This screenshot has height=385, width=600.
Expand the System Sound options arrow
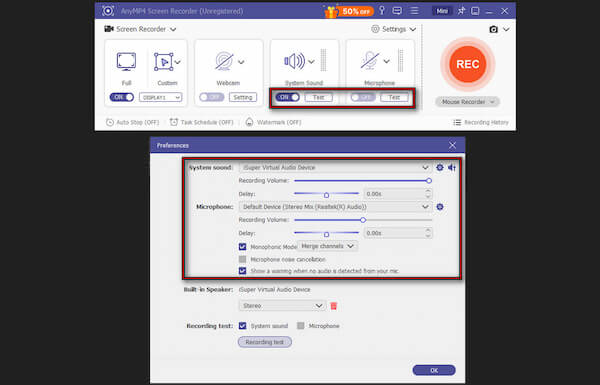coord(311,62)
